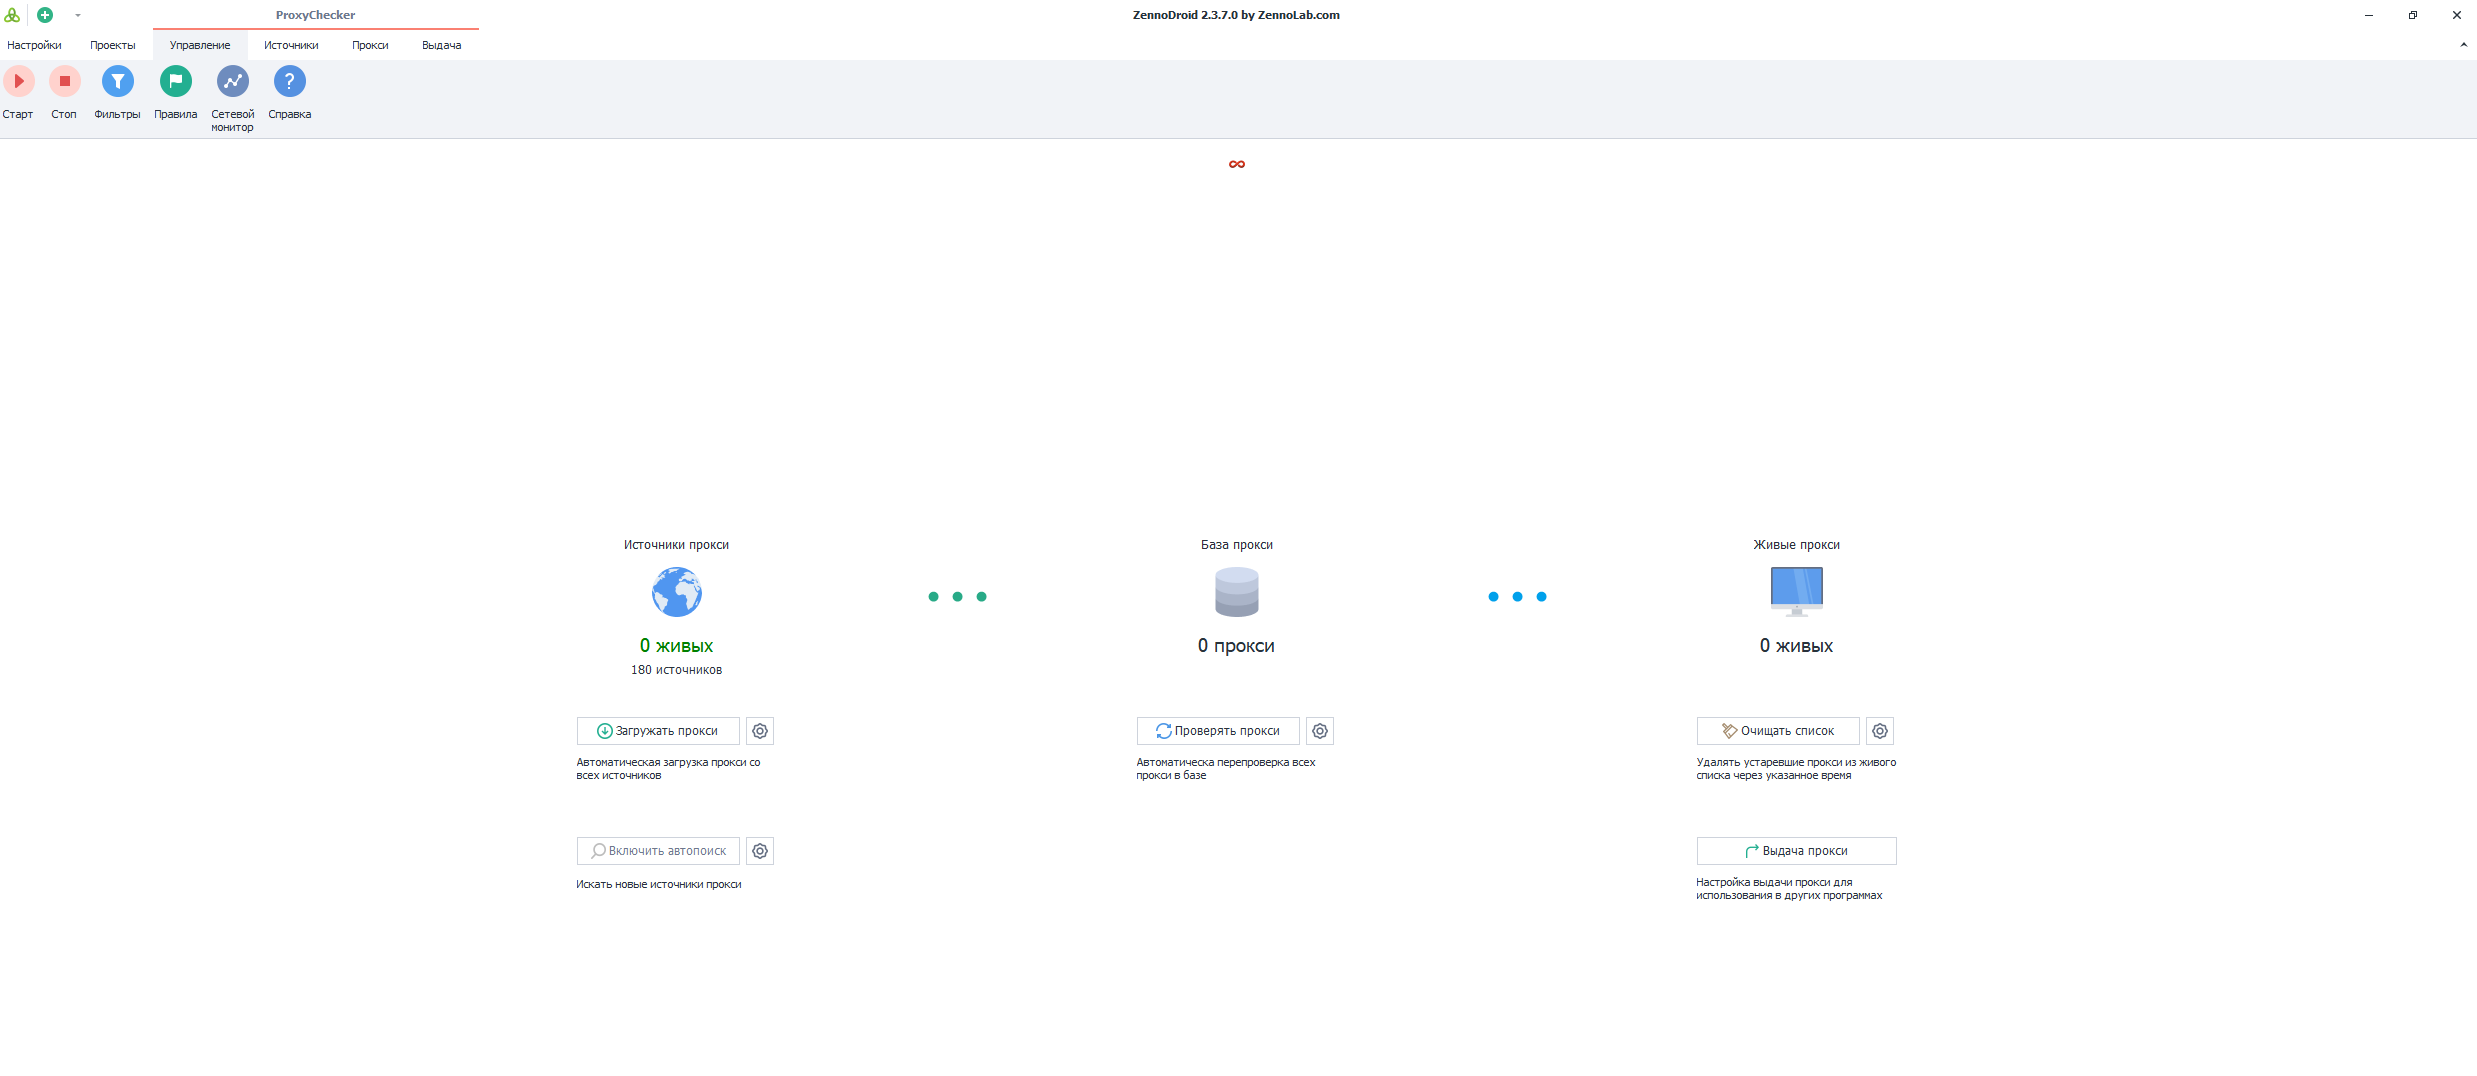Image resolution: width=2477 pixels, height=1076 pixels.
Task: Open the Справка help icon
Action: point(289,82)
